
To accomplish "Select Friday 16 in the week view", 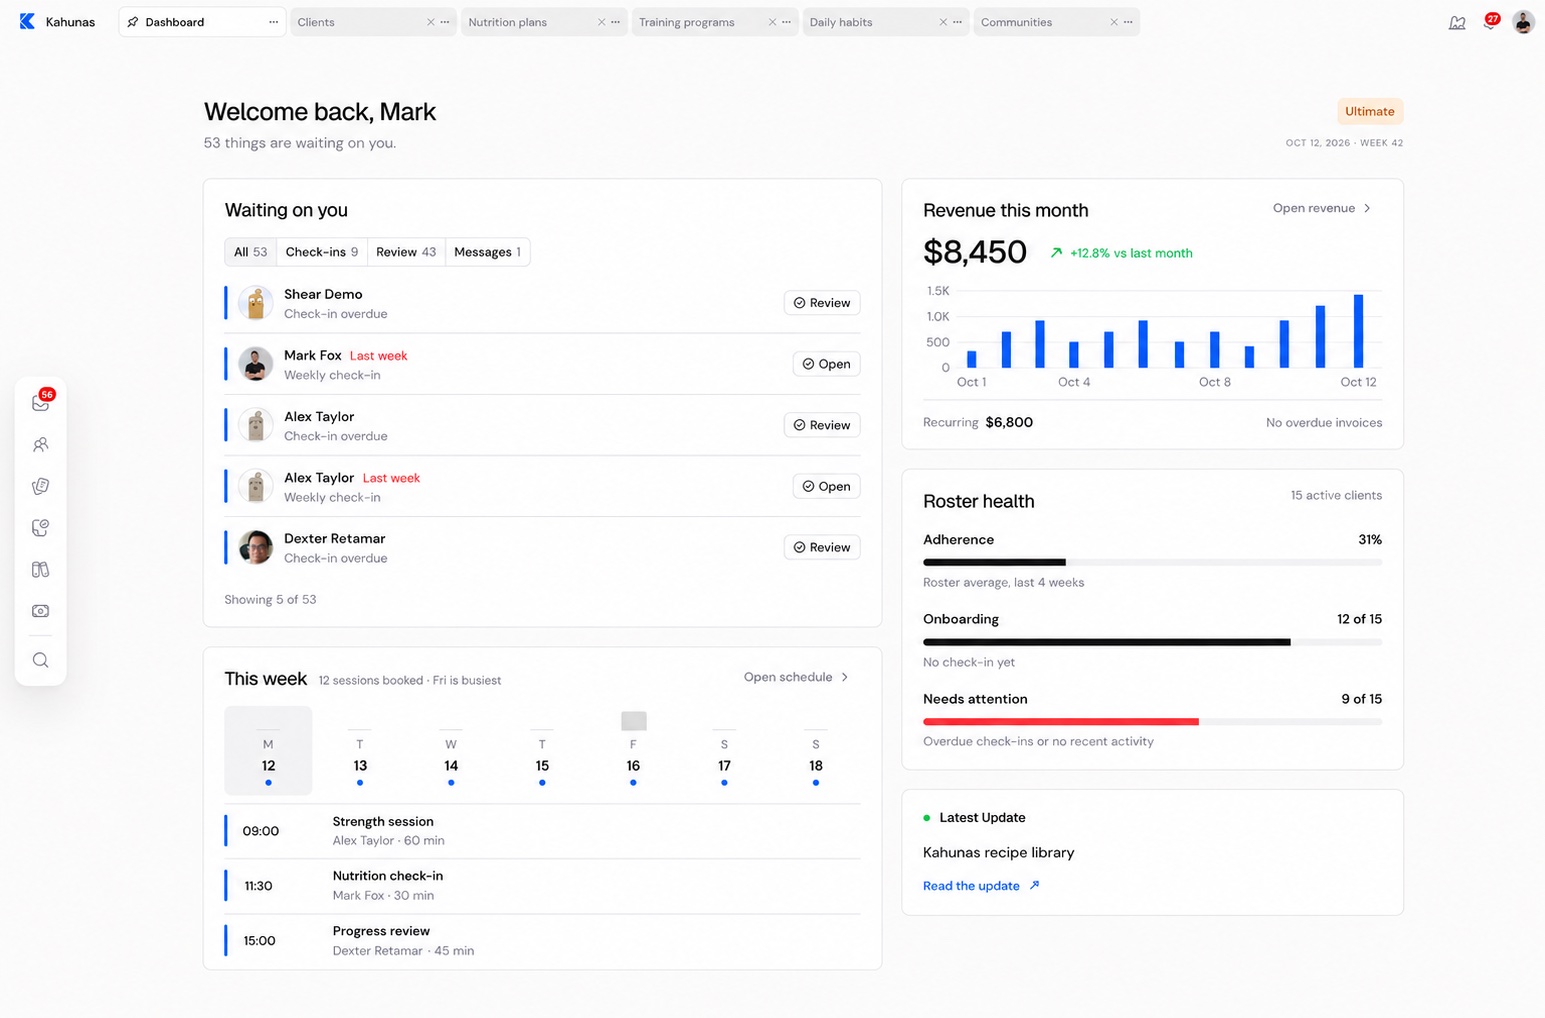I will (633, 751).
